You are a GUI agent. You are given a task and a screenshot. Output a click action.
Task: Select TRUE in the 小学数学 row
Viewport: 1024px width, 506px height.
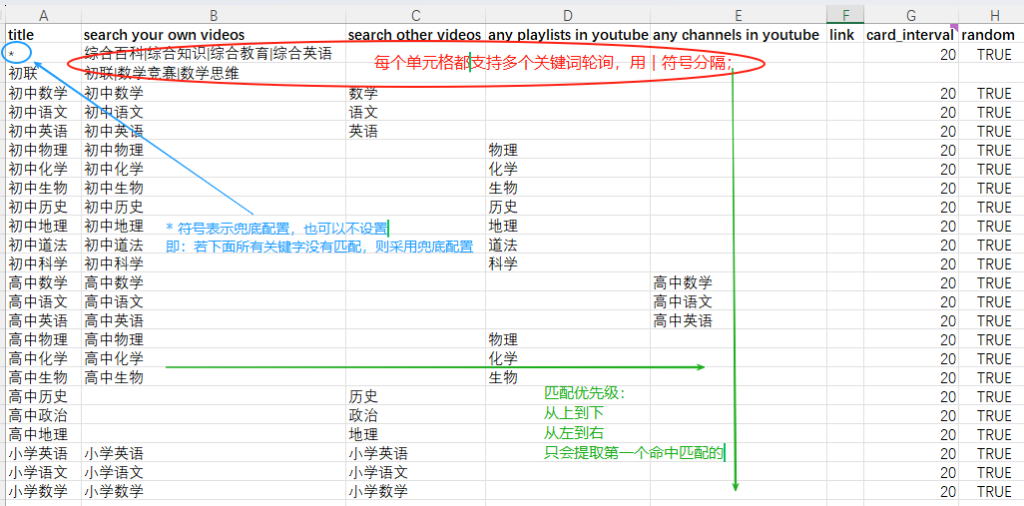[x=991, y=491]
